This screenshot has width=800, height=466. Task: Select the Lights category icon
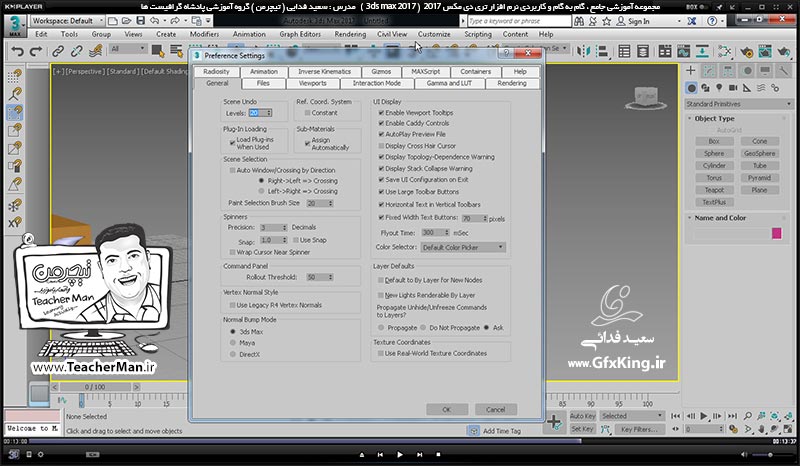[x=719, y=88]
